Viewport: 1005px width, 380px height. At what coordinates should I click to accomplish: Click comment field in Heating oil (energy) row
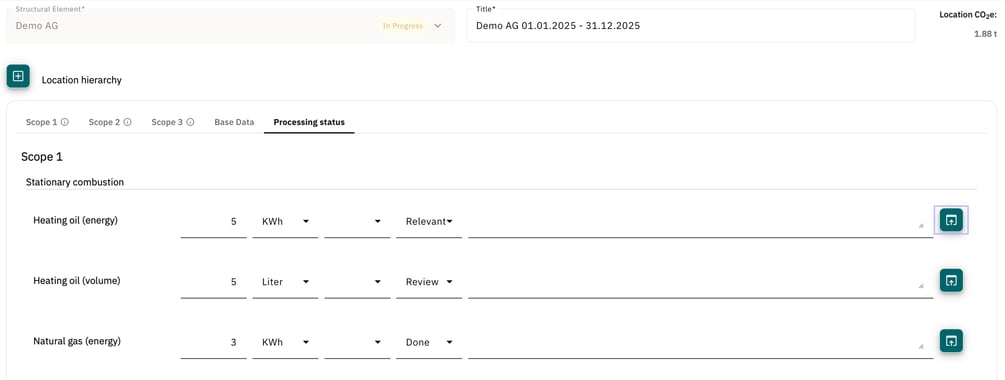[701, 222]
